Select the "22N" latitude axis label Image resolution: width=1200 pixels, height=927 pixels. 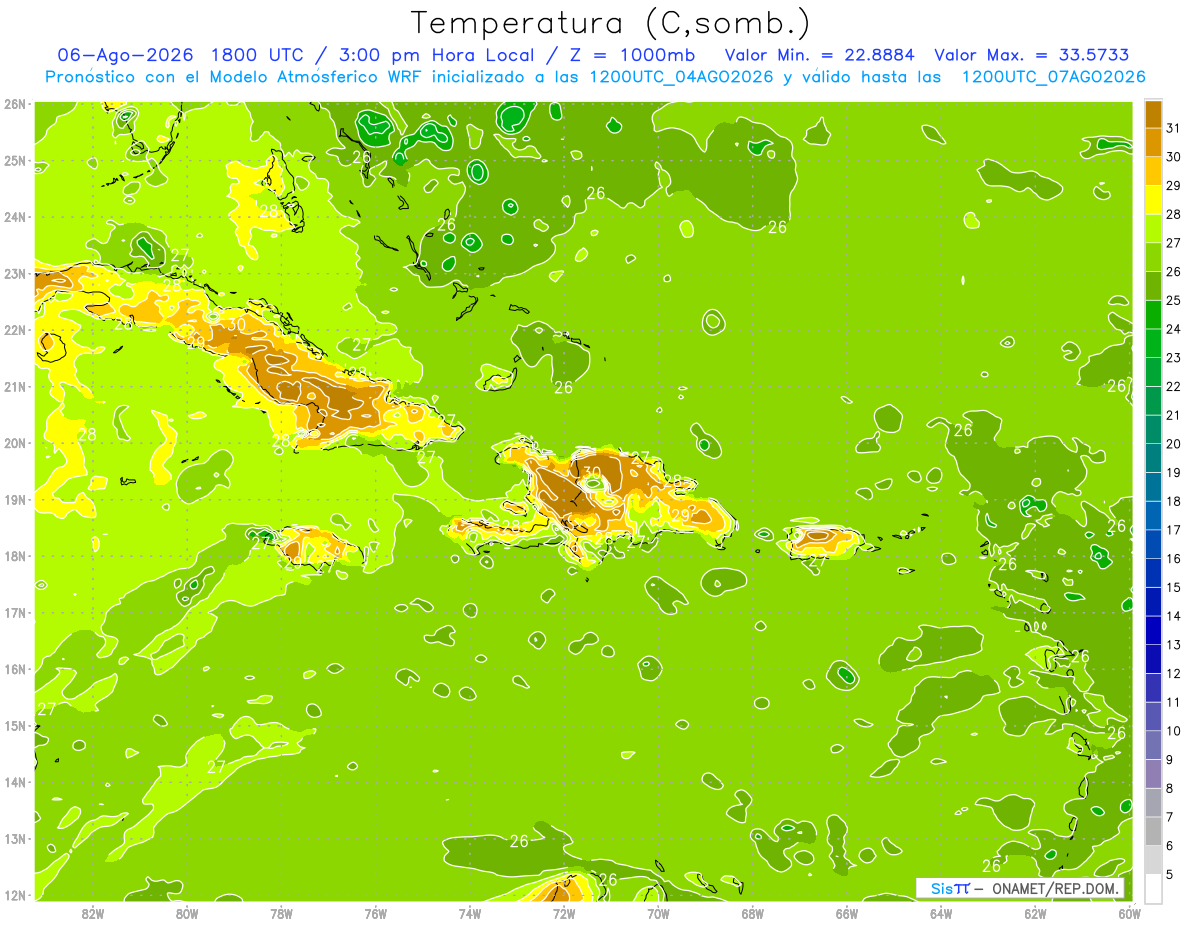pos(15,330)
